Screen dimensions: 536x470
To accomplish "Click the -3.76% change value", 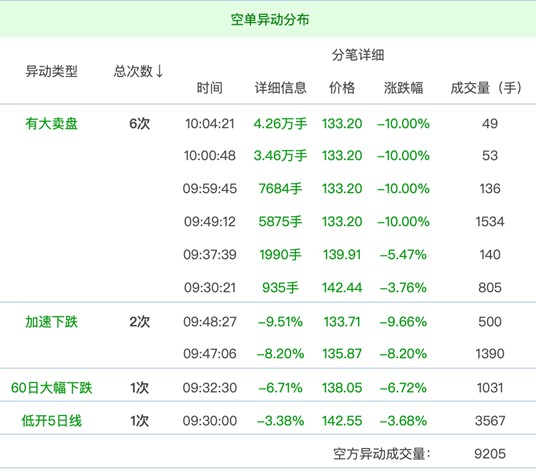I will 403,287.
